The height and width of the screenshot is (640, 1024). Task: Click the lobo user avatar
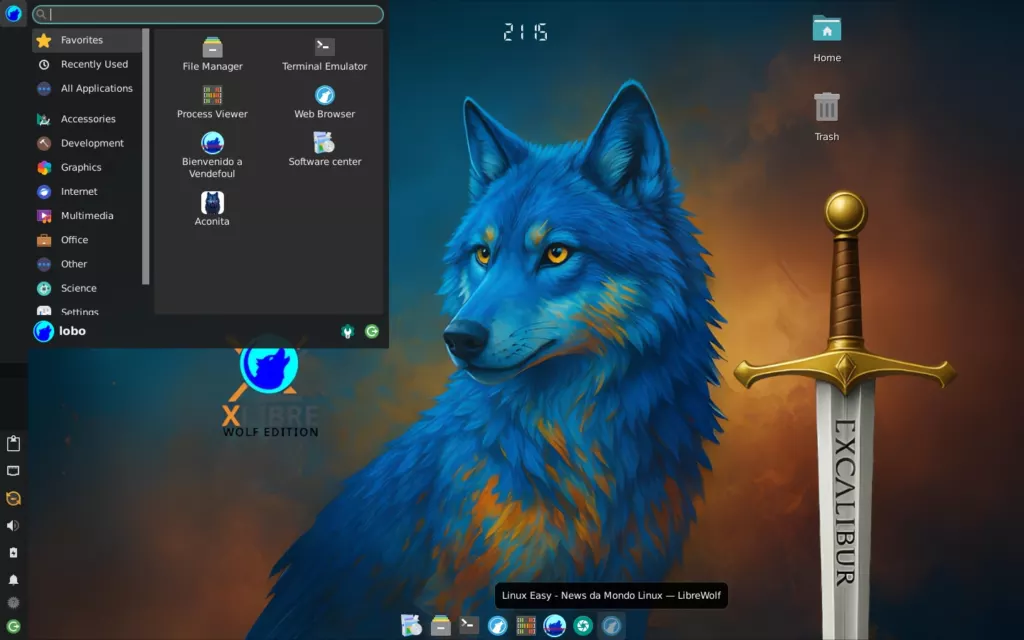[44, 331]
